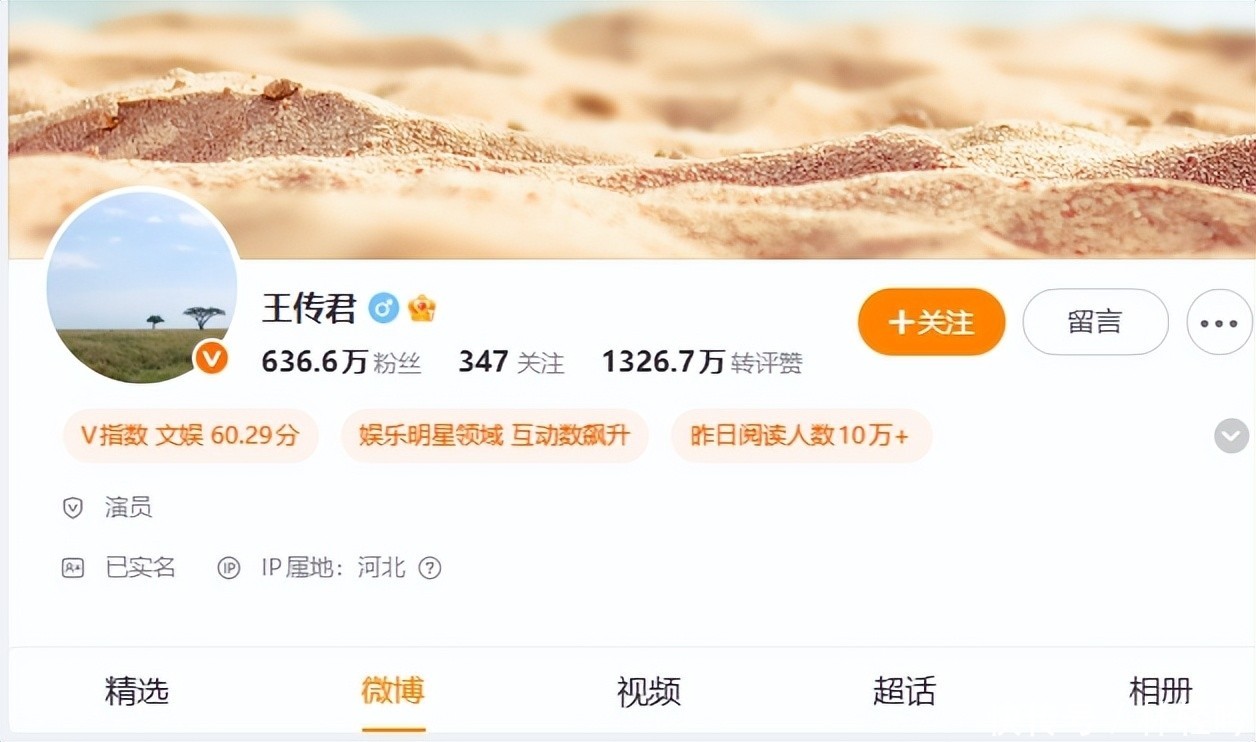This screenshot has height=742, width=1256.
Task: Click the IP circle icon before IP属地
Action: pyautogui.click(x=229, y=568)
